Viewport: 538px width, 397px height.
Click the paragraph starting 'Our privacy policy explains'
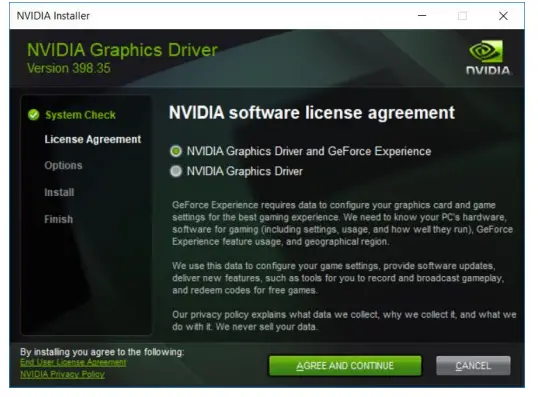pos(344,320)
